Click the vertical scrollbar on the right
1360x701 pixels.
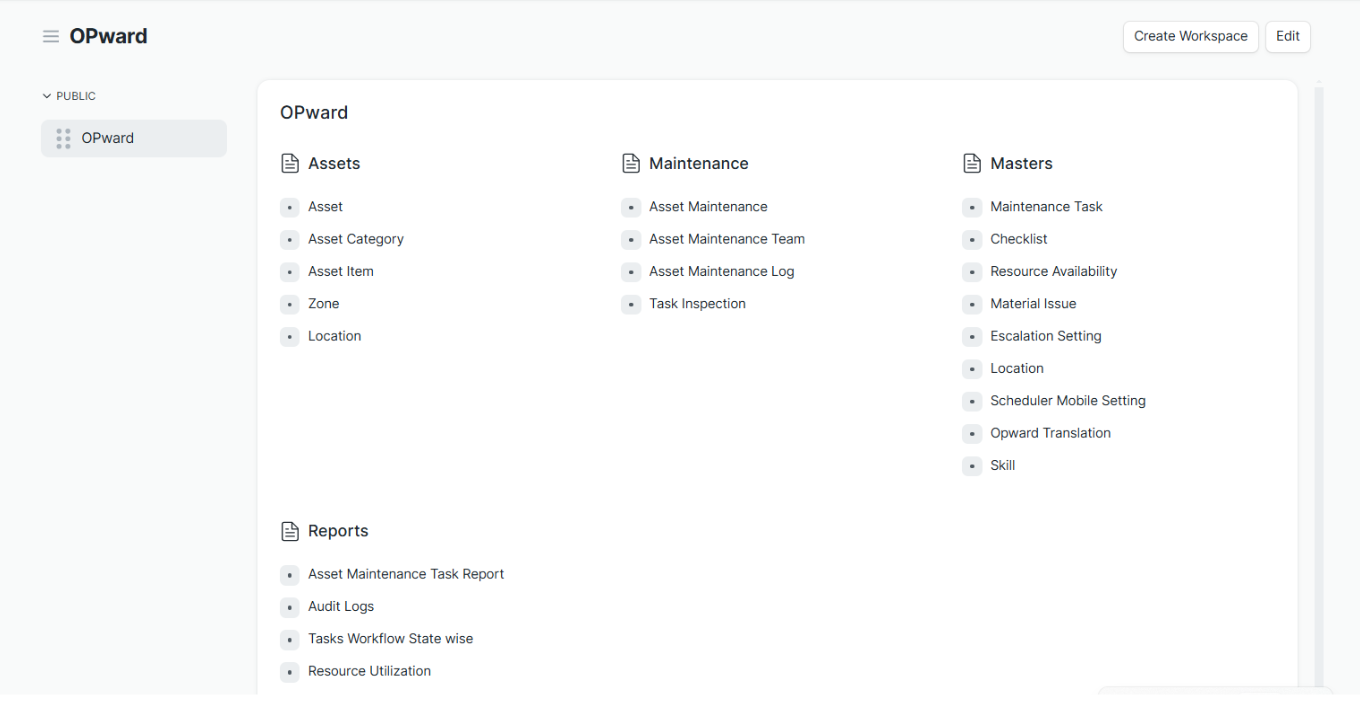[x=1318, y=380]
